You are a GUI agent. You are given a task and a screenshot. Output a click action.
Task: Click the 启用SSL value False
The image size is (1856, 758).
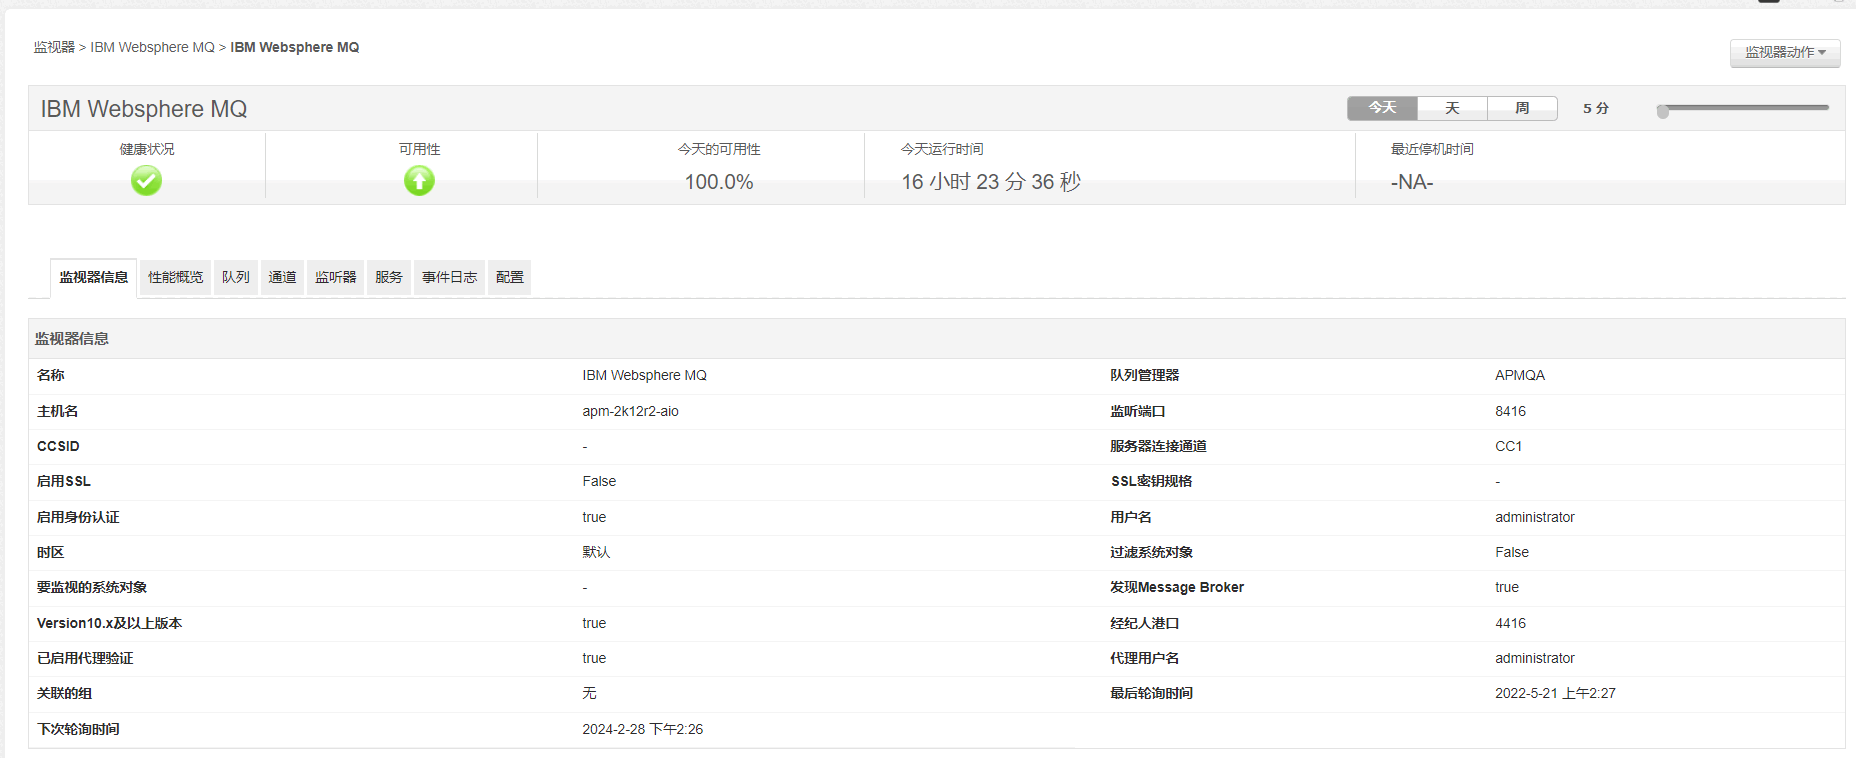click(x=599, y=481)
